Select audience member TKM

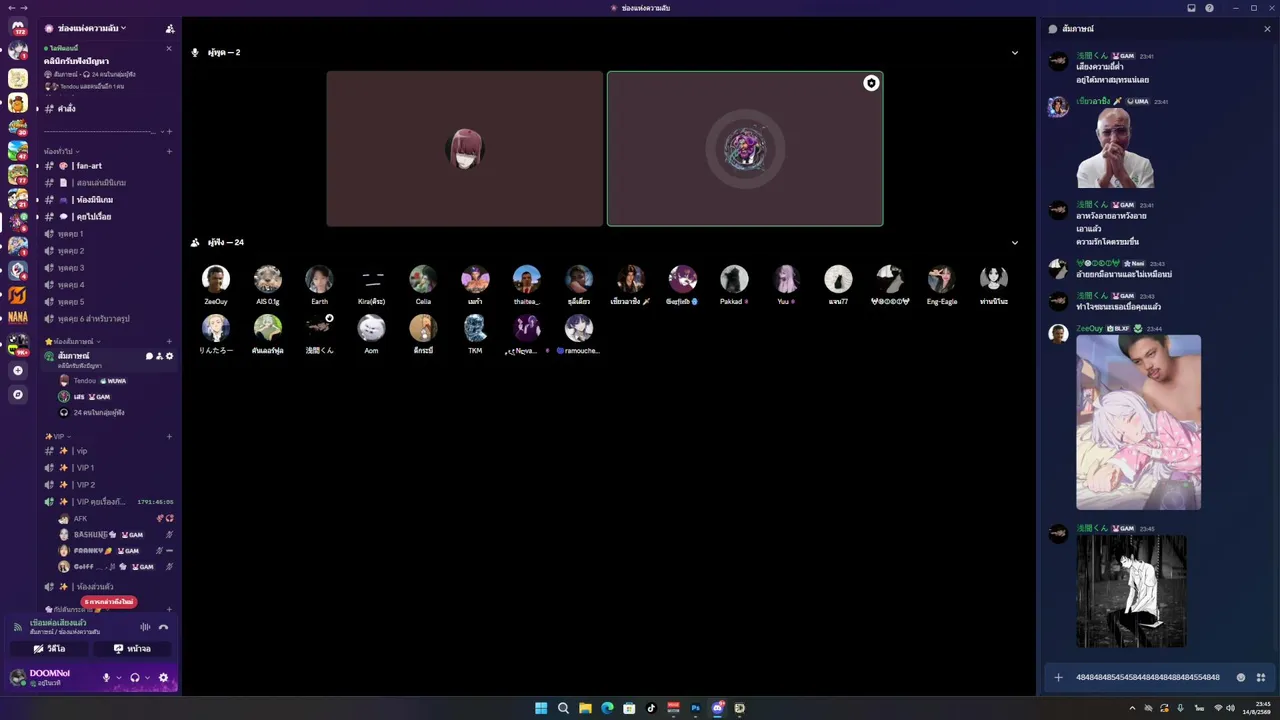tap(475, 334)
